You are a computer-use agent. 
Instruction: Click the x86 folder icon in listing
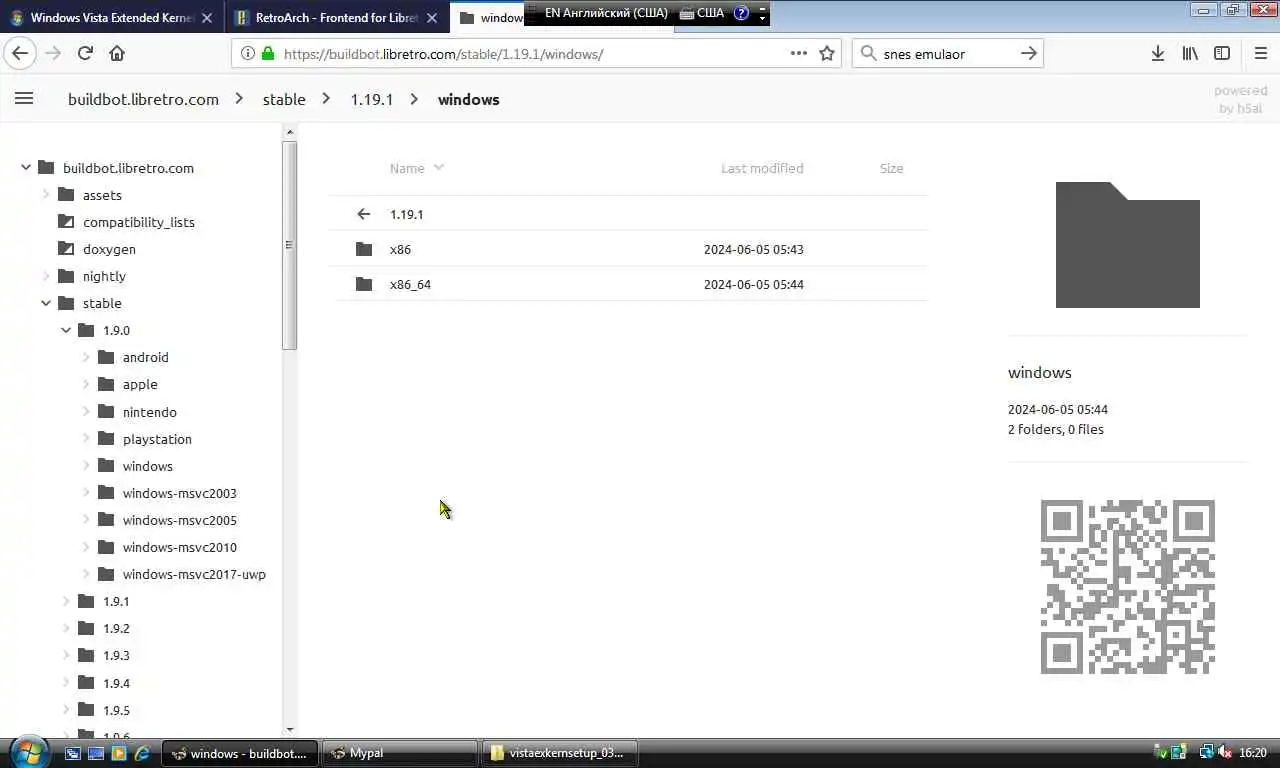pos(364,249)
